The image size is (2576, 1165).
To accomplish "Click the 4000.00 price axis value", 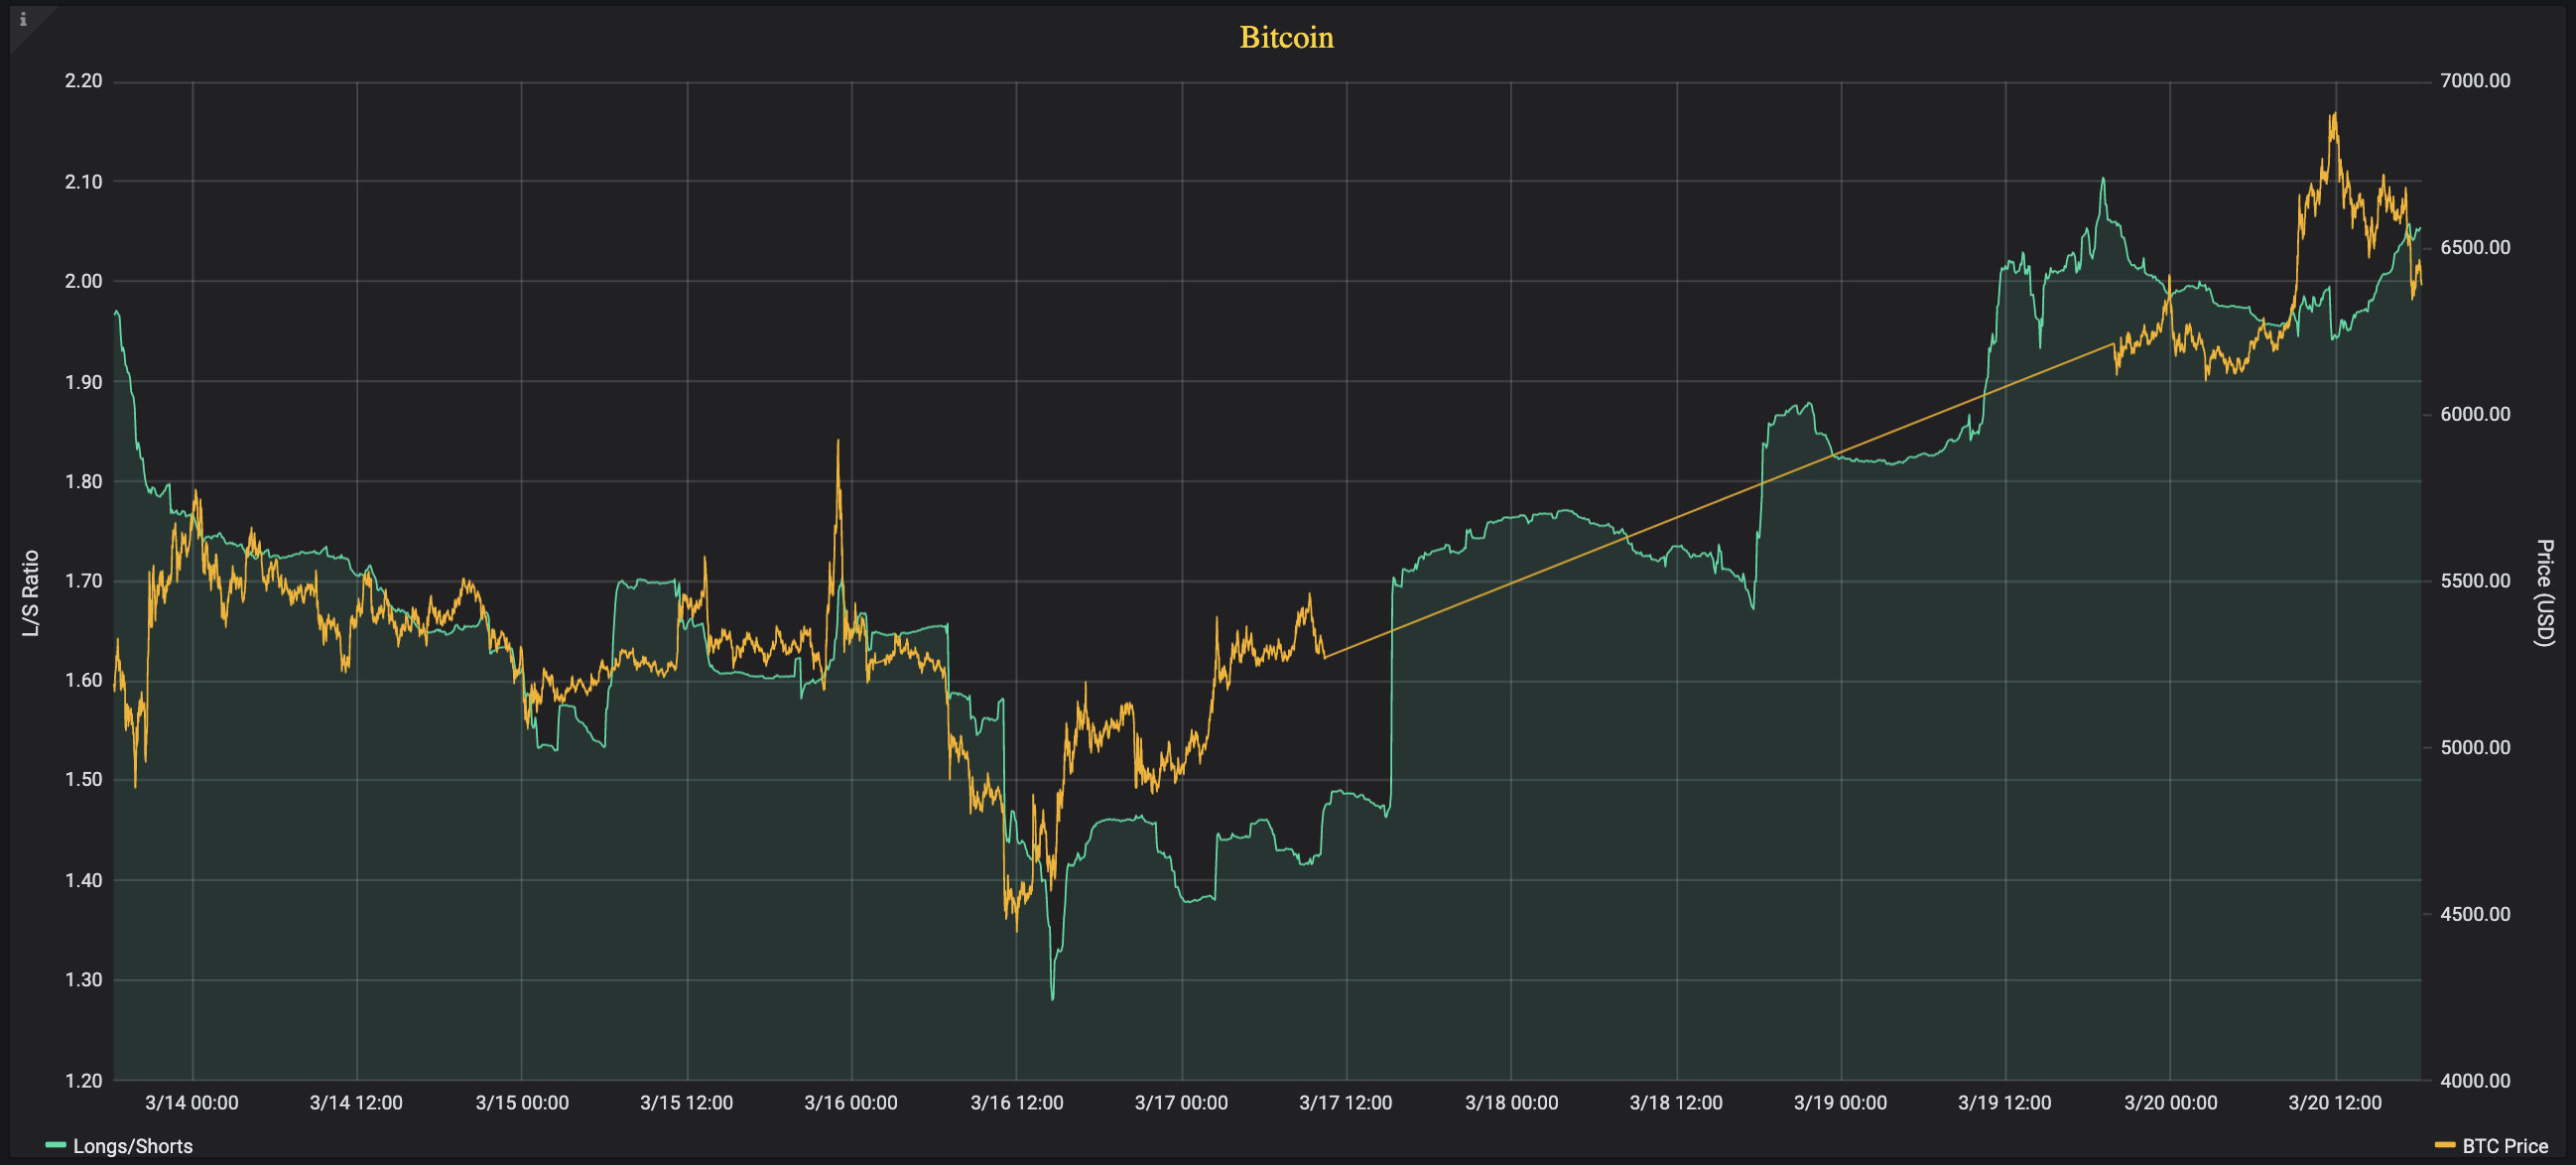I will click(x=2475, y=1080).
